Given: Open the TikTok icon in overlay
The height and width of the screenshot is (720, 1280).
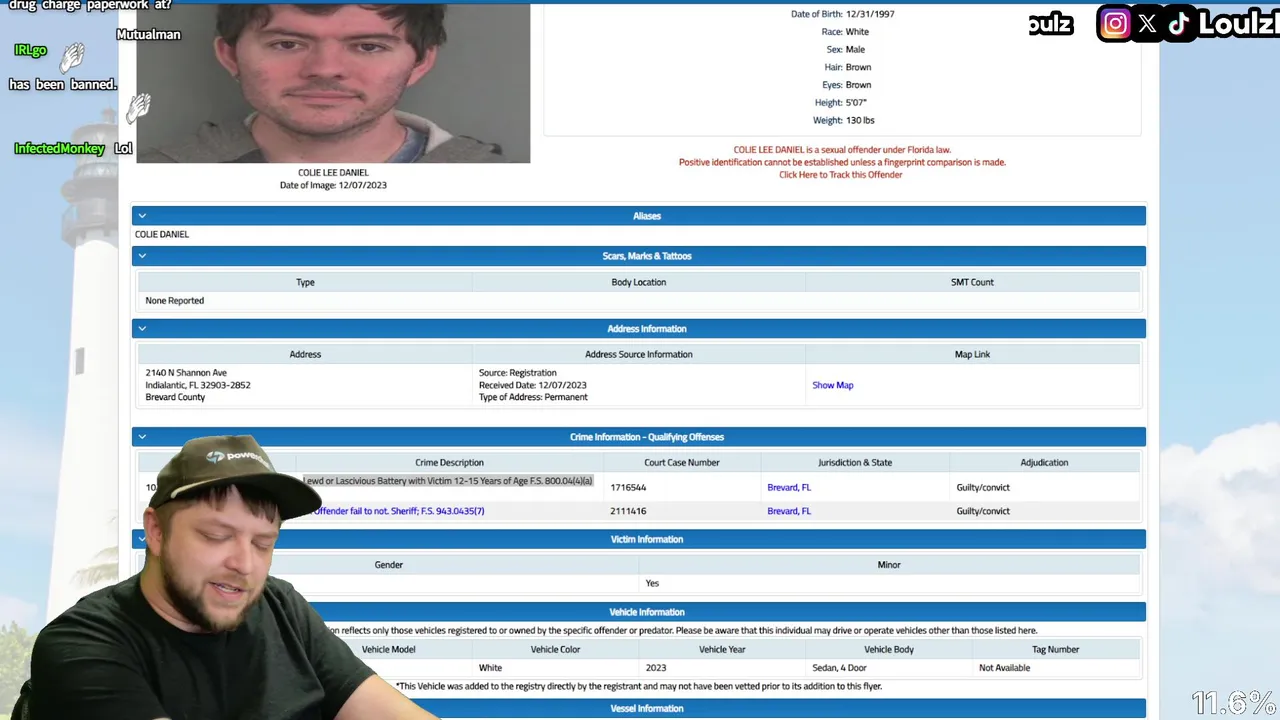Looking at the screenshot, I should click(1178, 24).
